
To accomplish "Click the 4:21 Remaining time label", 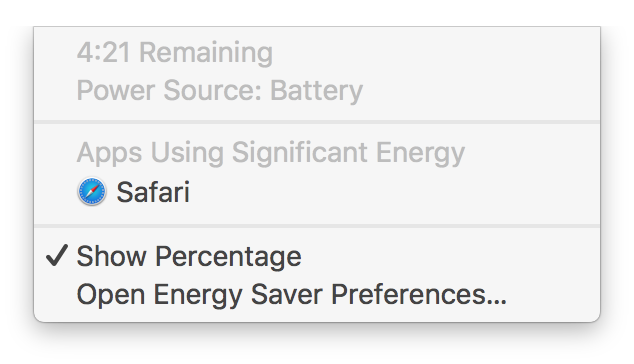I will [175, 53].
